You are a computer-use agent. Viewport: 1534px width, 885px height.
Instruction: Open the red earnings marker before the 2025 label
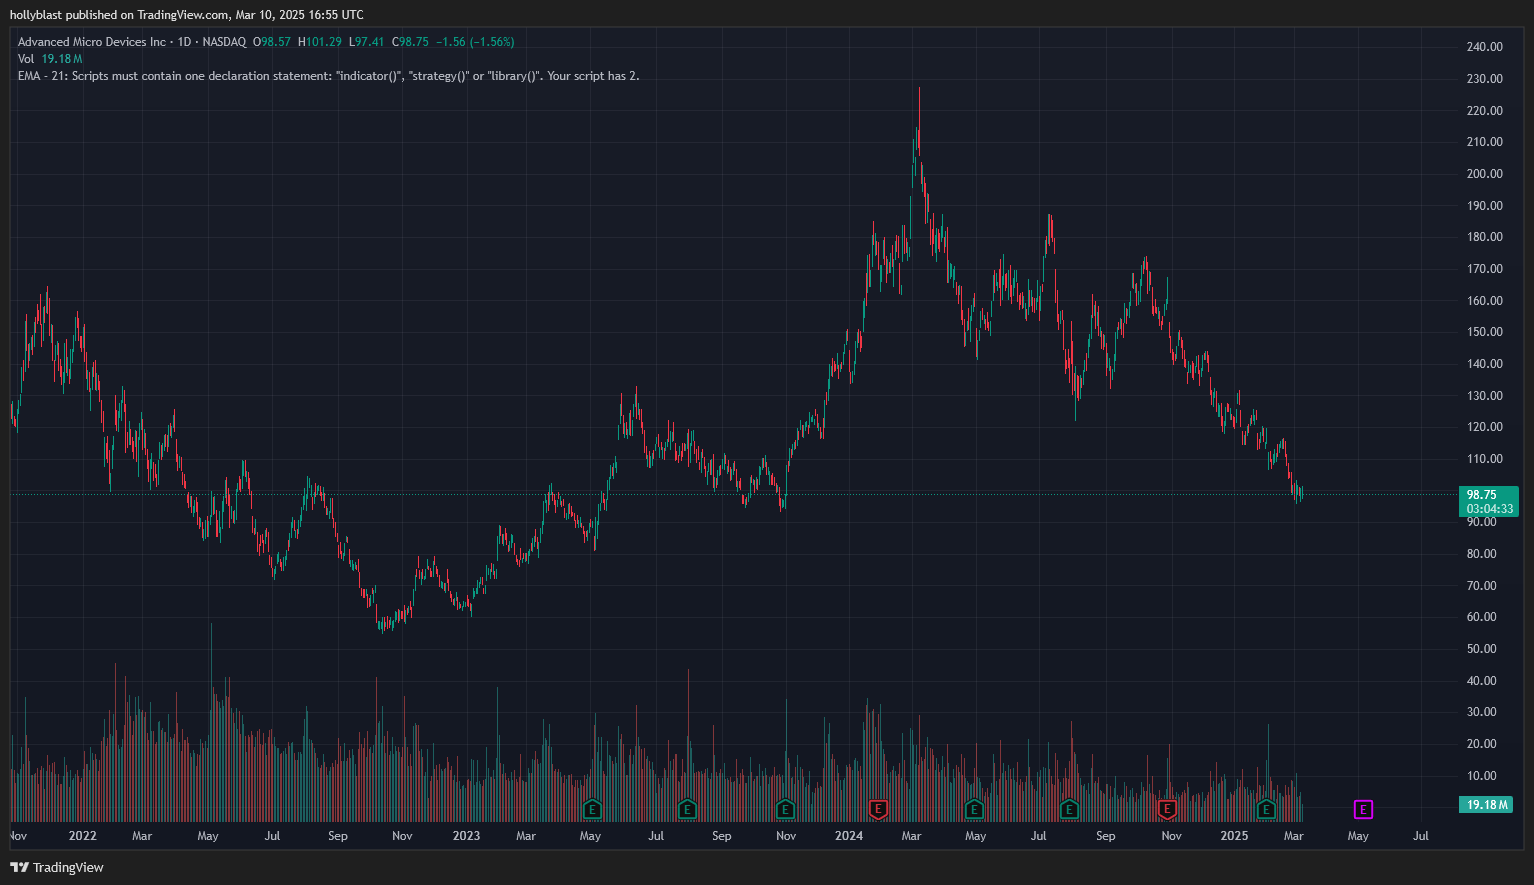(1166, 809)
